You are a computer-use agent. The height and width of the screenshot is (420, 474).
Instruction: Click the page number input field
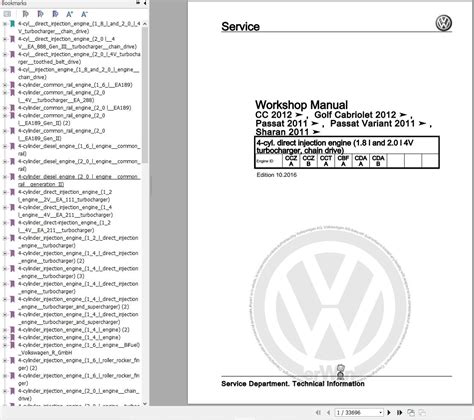coord(356,413)
